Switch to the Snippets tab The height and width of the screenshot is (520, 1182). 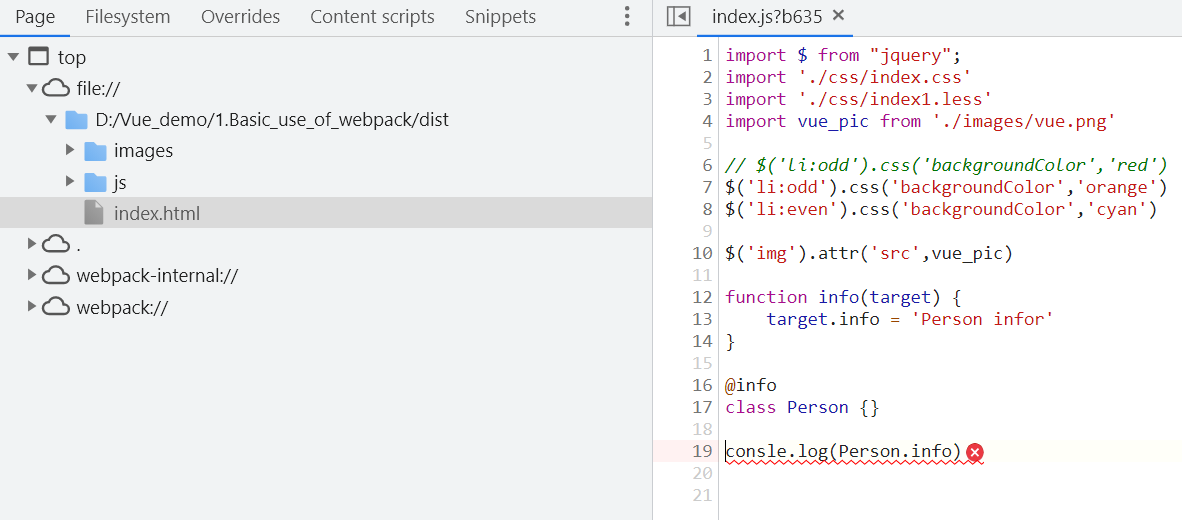point(500,17)
